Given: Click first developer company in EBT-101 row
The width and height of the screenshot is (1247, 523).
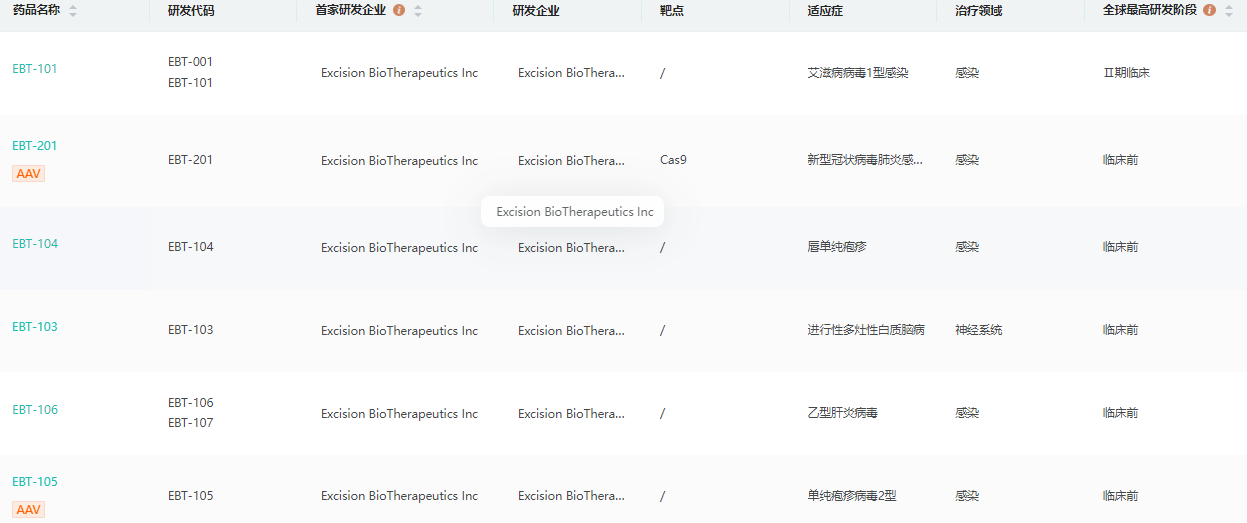Looking at the screenshot, I should pyautogui.click(x=399, y=73).
